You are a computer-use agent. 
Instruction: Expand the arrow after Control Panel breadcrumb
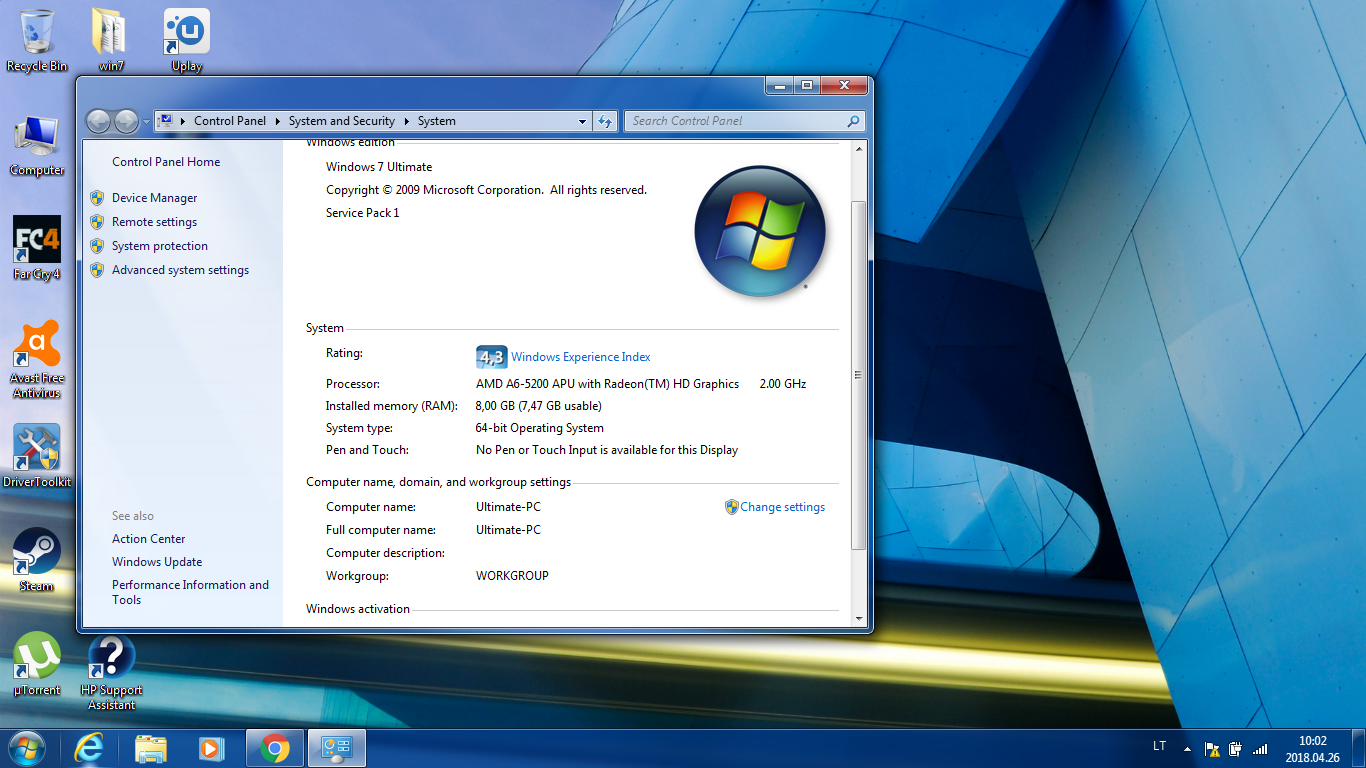(278, 121)
